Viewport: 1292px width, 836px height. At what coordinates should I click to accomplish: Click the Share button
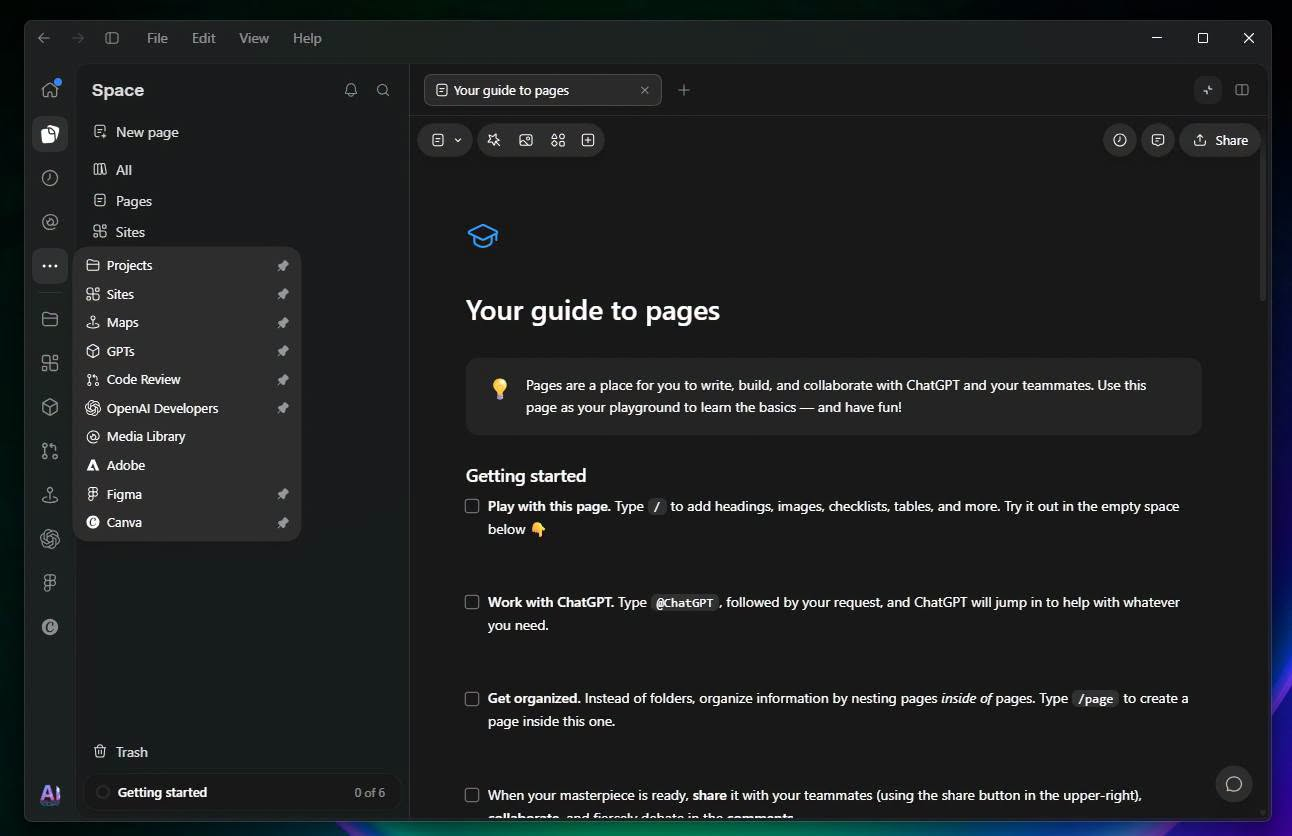point(1220,140)
